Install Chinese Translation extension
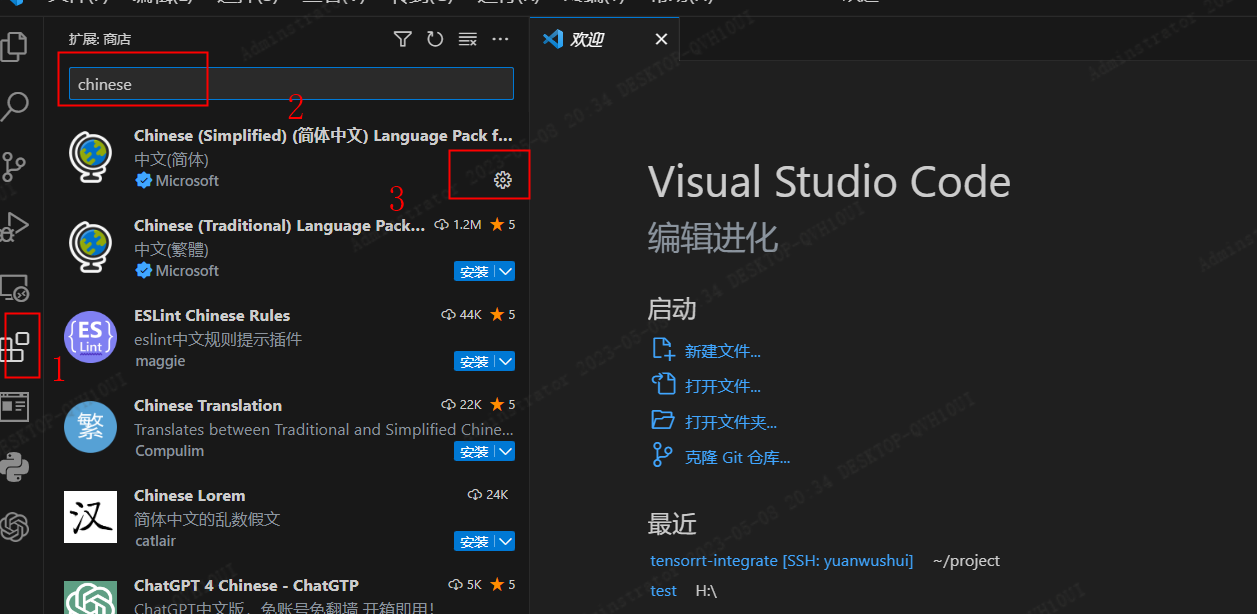 click(x=474, y=452)
